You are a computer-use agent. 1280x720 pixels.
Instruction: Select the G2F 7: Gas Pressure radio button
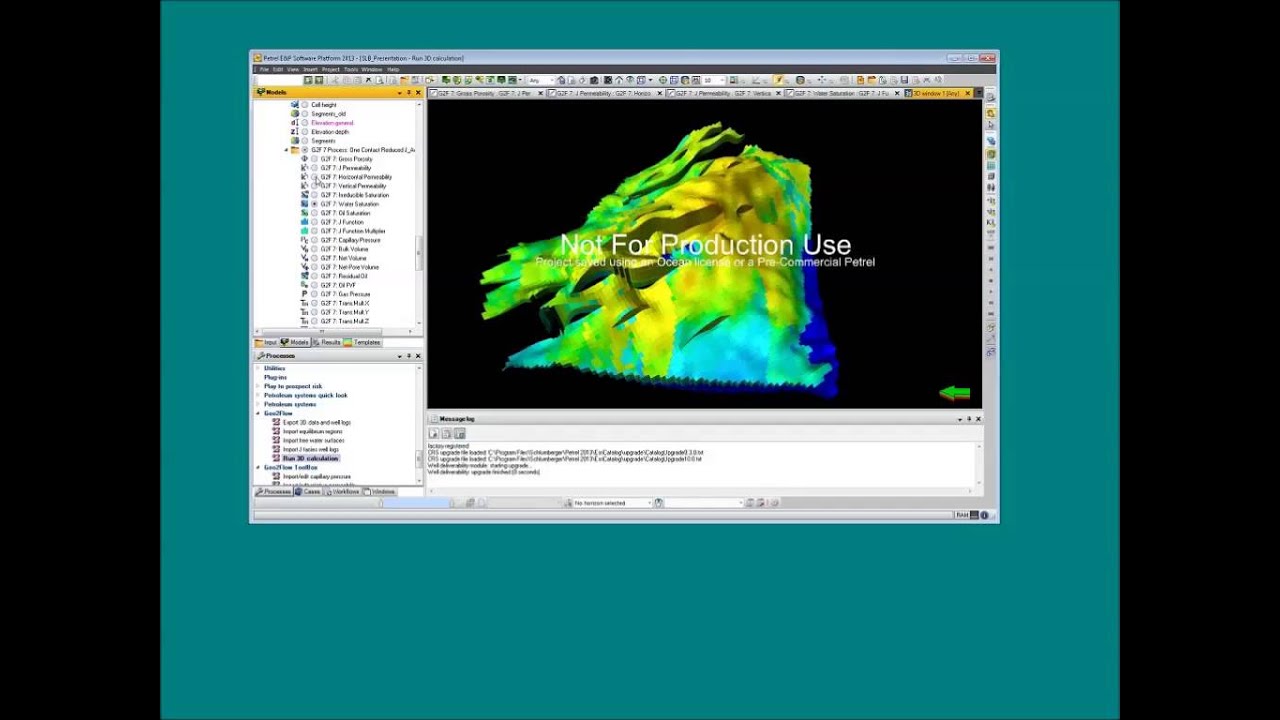[314, 294]
